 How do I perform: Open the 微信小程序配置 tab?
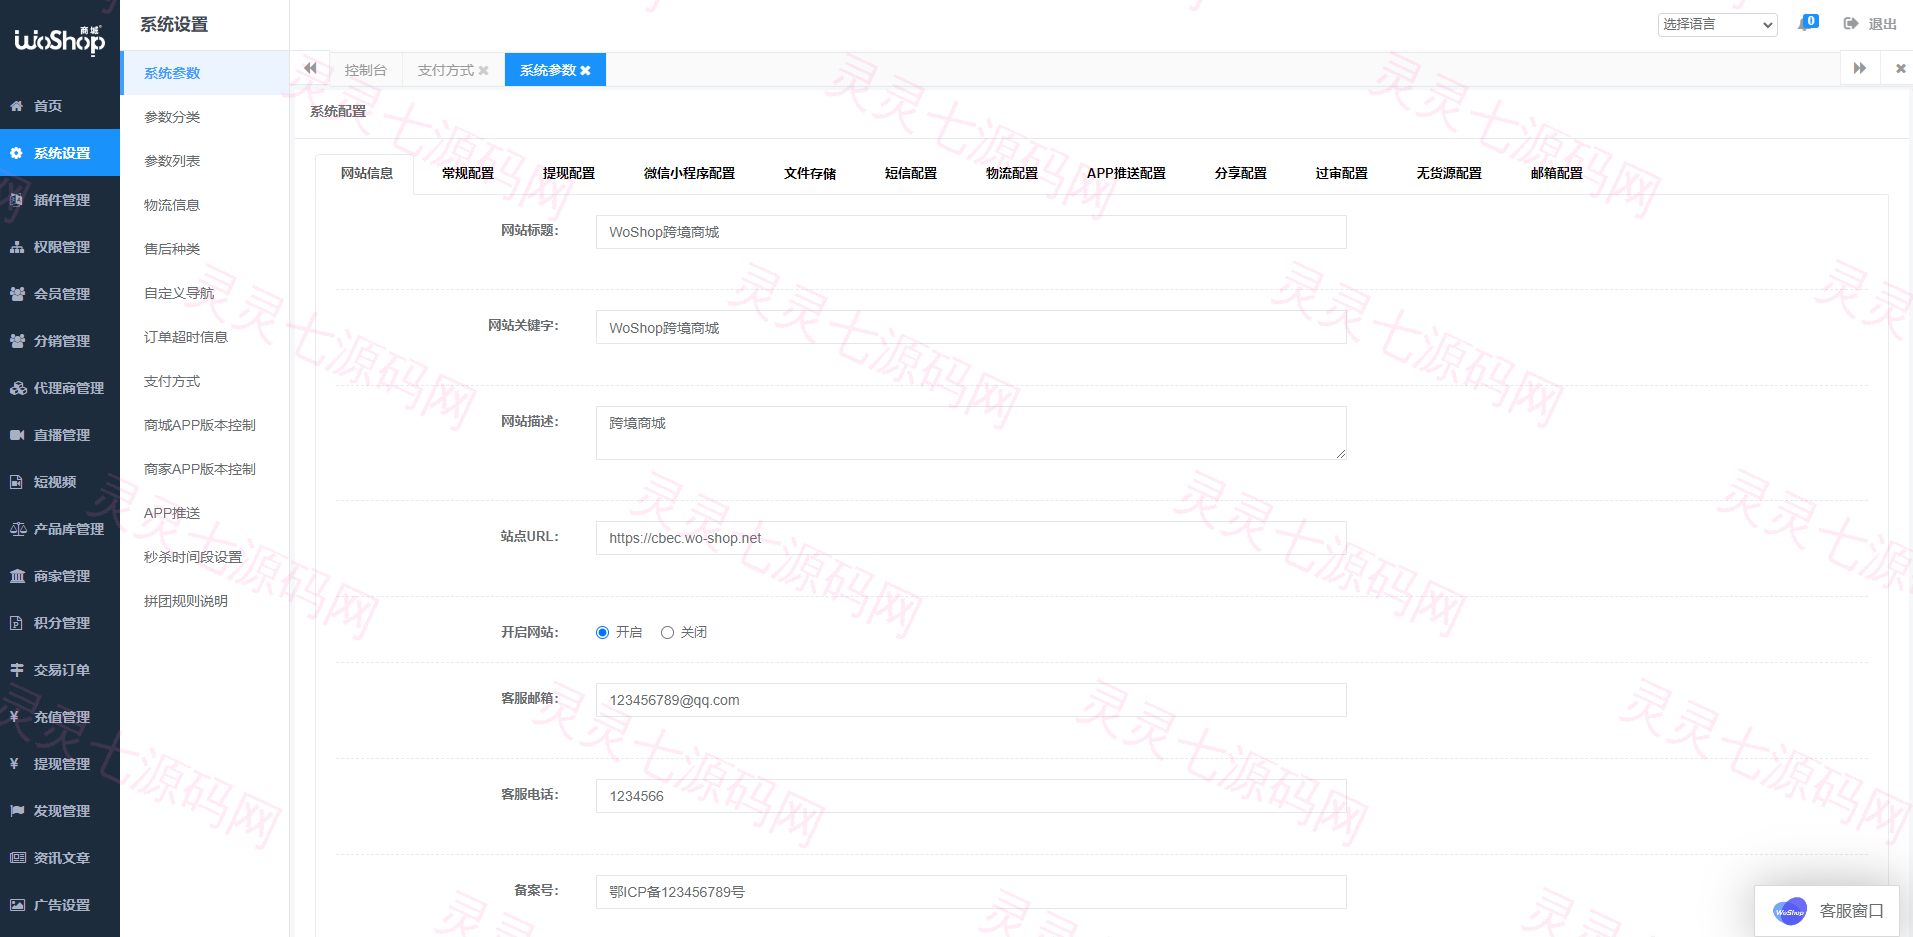tap(689, 173)
